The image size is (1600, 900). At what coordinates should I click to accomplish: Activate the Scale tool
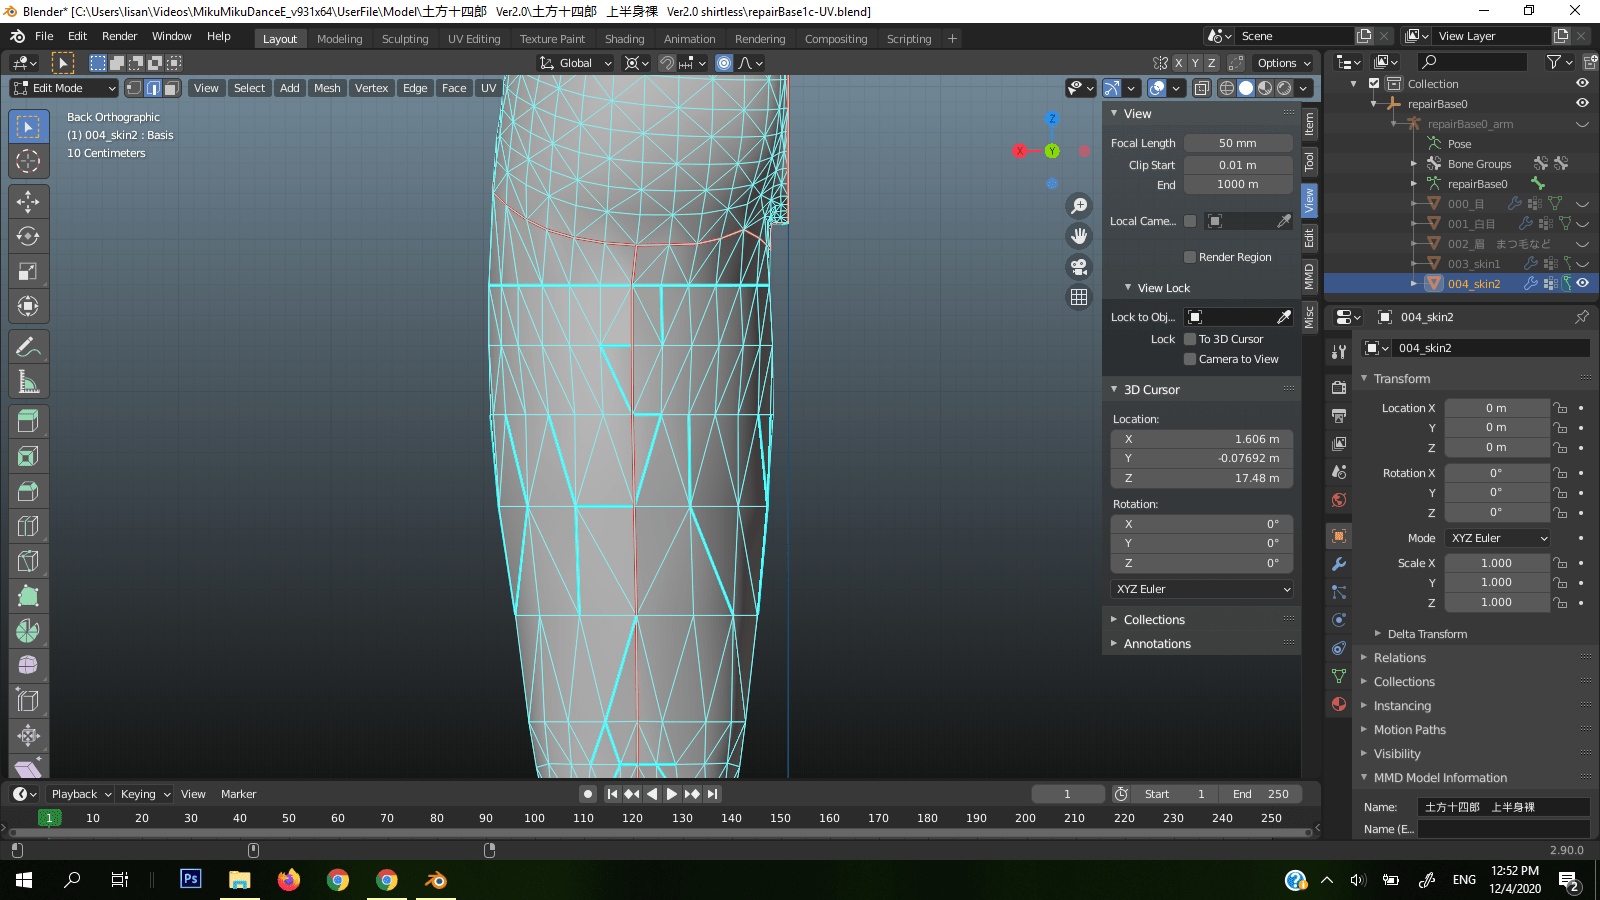[28, 272]
